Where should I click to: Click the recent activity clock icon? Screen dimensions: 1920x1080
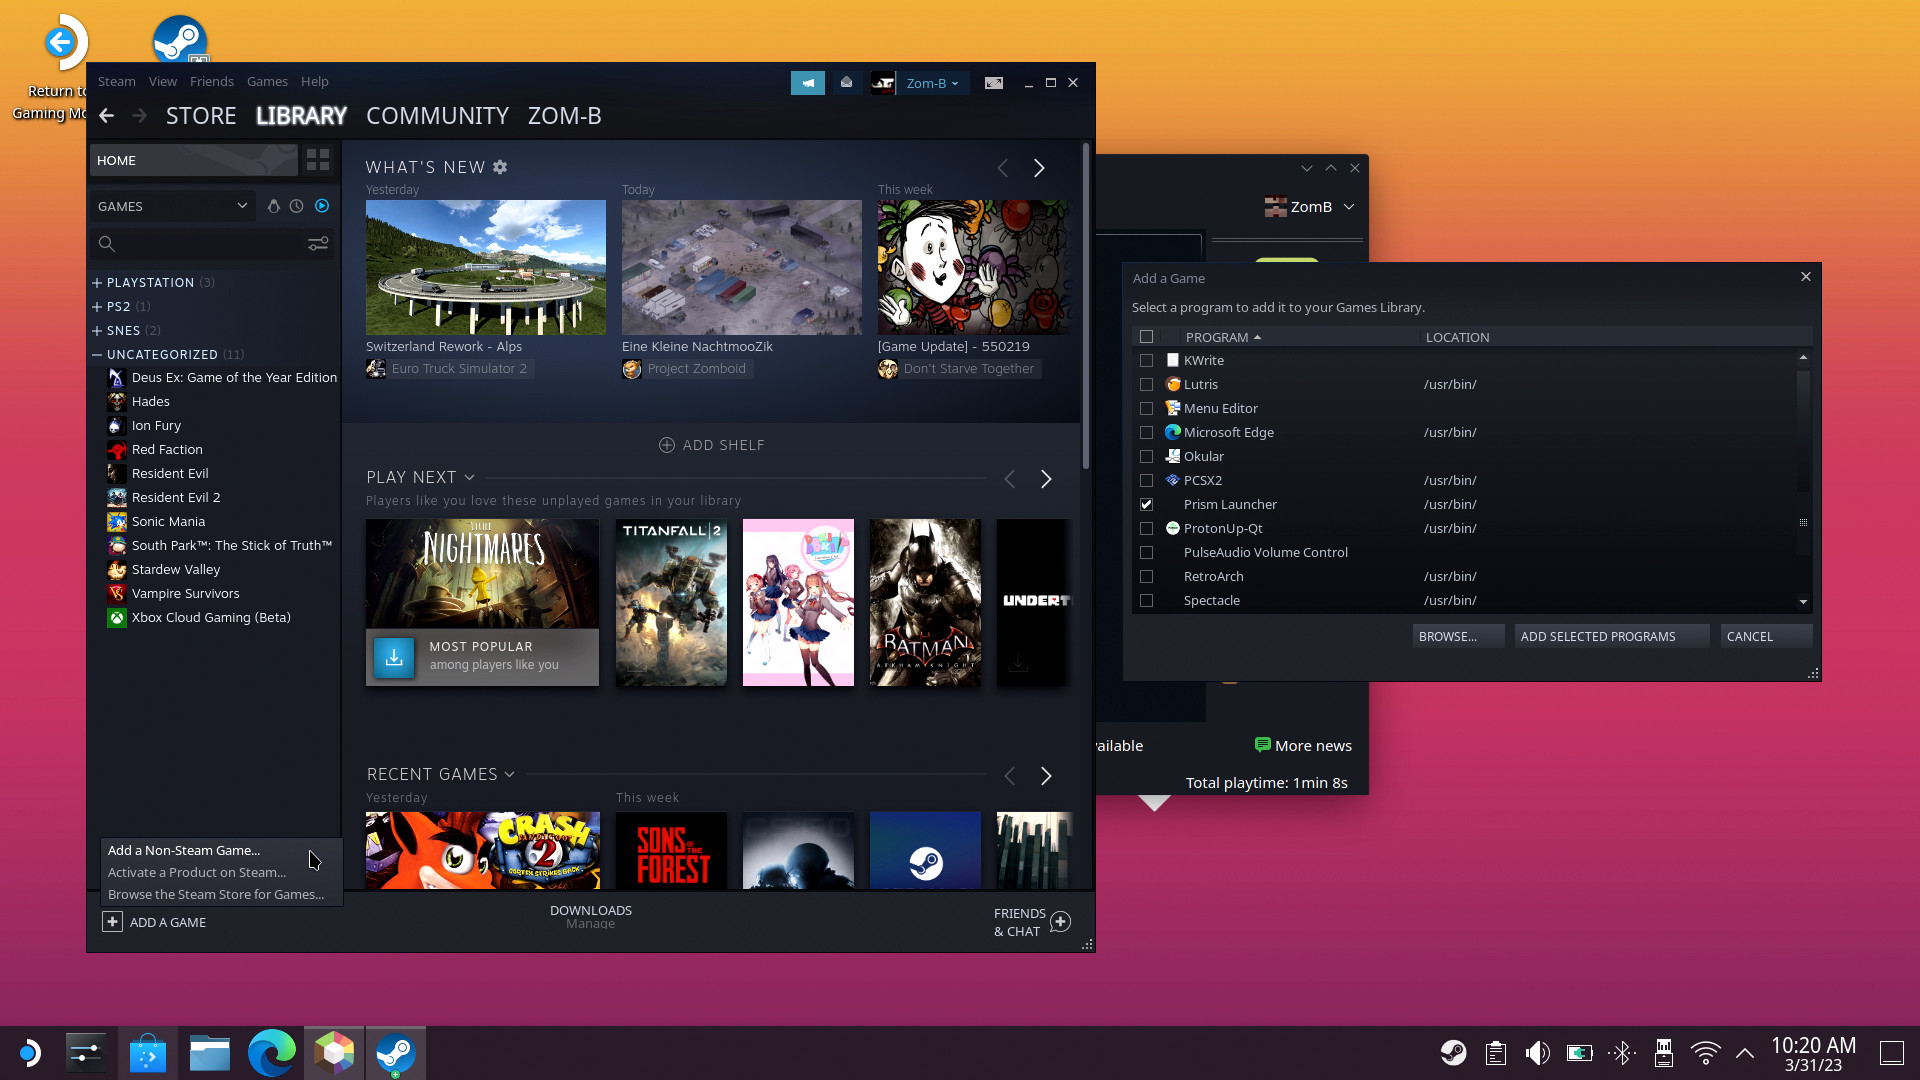pos(295,206)
